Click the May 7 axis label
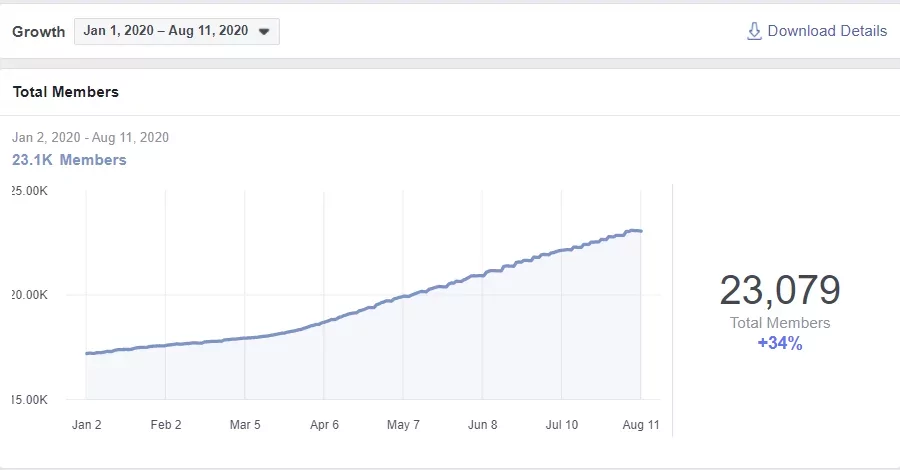Image resolution: width=900 pixels, height=470 pixels. pyautogui.click(x=403, y=425)
